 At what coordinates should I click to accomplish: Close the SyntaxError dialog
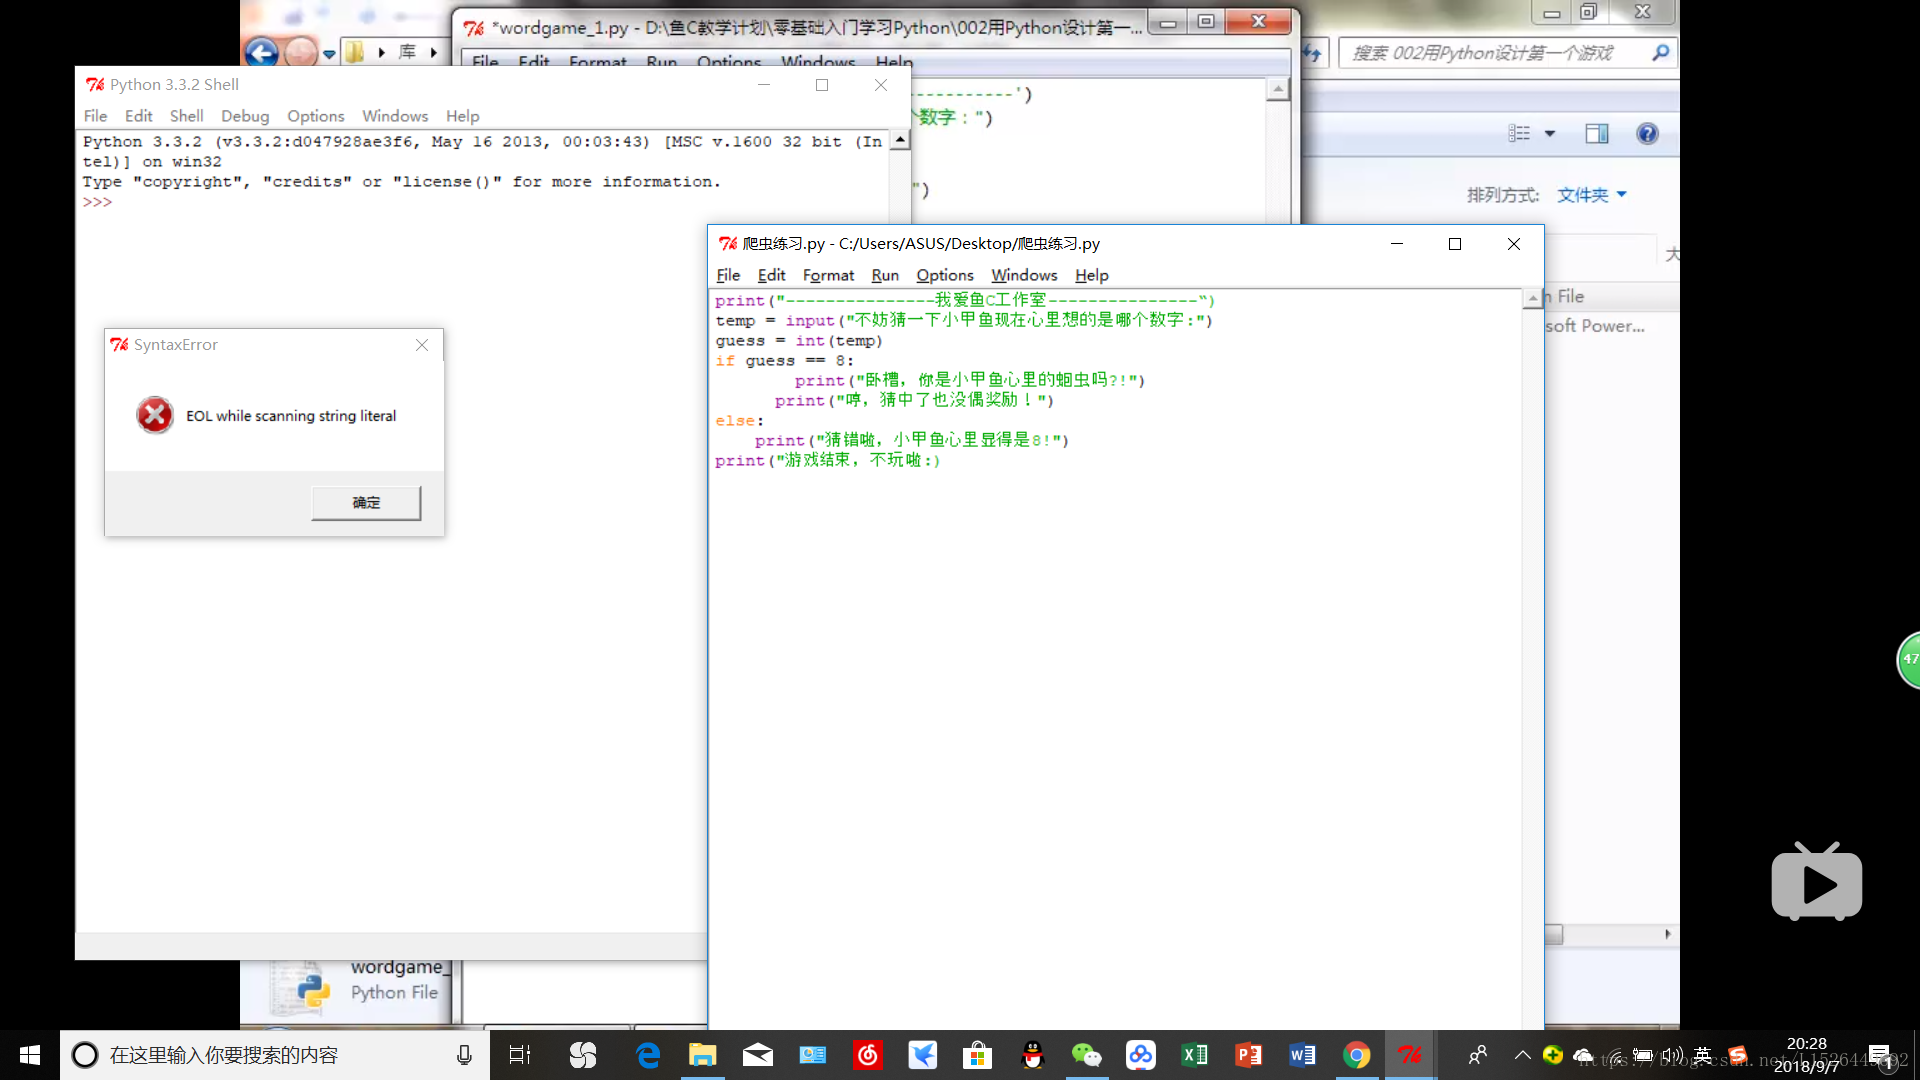(x=422, y=345)
